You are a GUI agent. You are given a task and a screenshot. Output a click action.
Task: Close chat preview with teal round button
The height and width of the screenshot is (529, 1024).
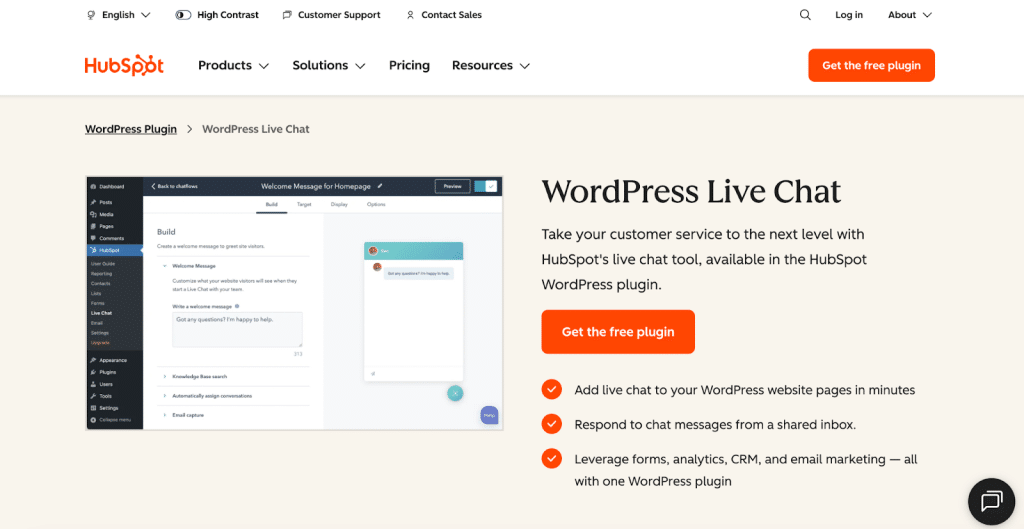[455, 393]
